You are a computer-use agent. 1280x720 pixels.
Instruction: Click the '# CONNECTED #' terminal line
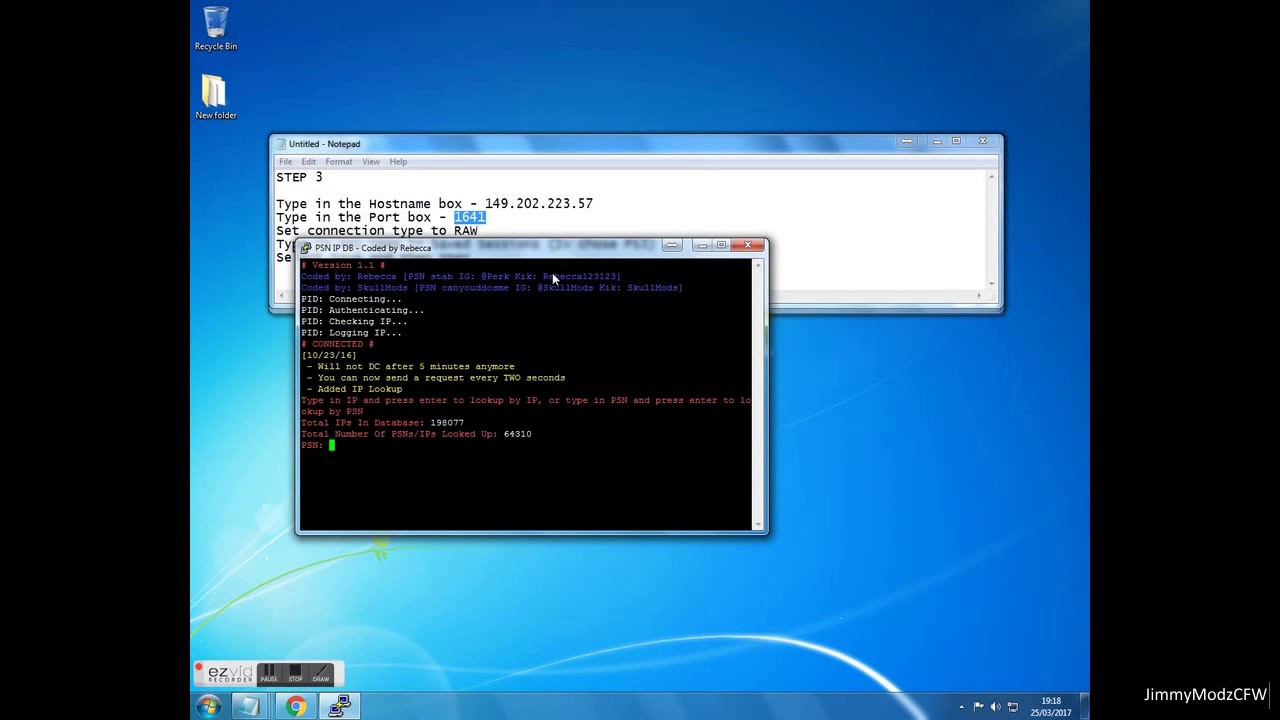(x=337, y=344)
